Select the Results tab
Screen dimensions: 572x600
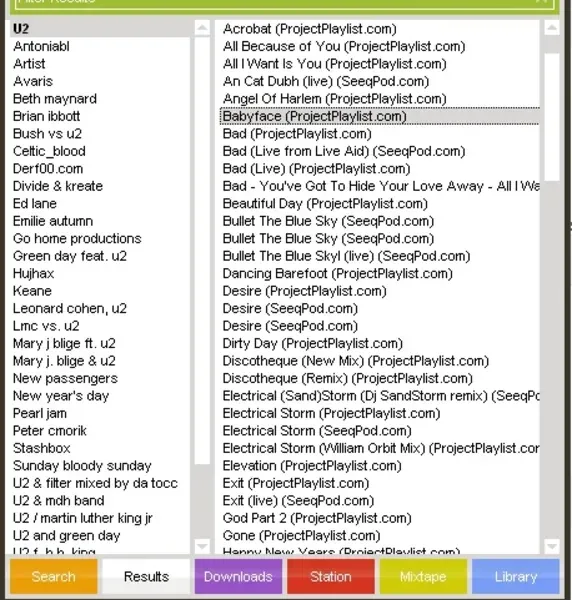pyautogui.click(x=146, y=576)
